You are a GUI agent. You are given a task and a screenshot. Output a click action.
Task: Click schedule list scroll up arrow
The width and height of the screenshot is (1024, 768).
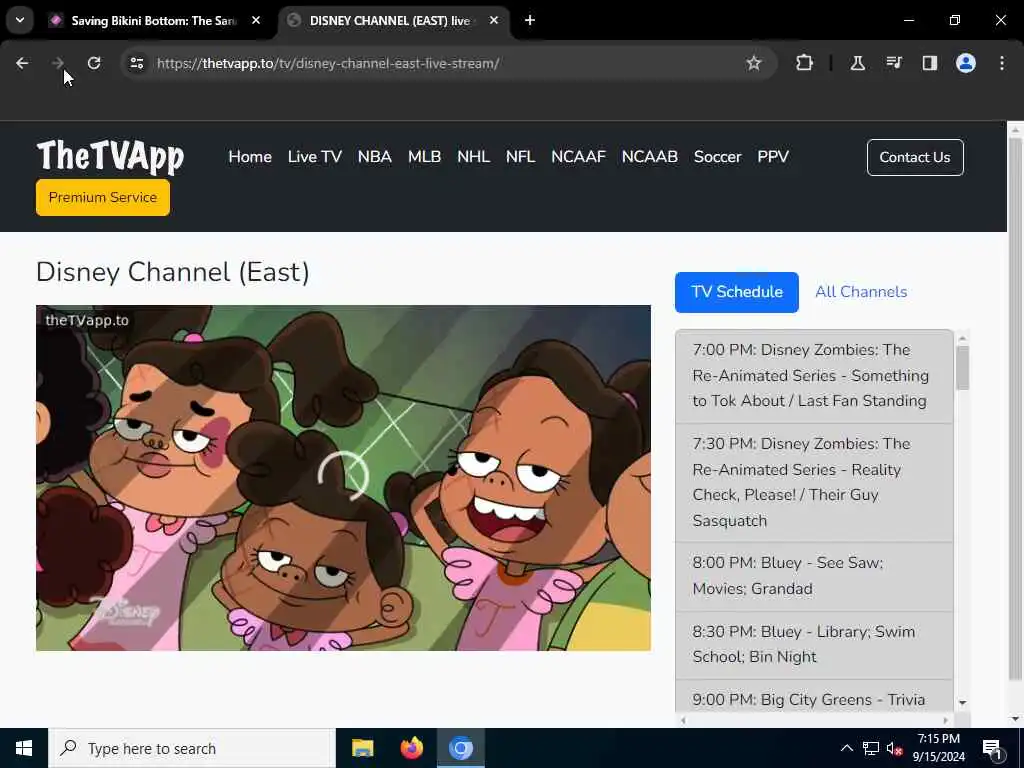click(x=963, y=338)
